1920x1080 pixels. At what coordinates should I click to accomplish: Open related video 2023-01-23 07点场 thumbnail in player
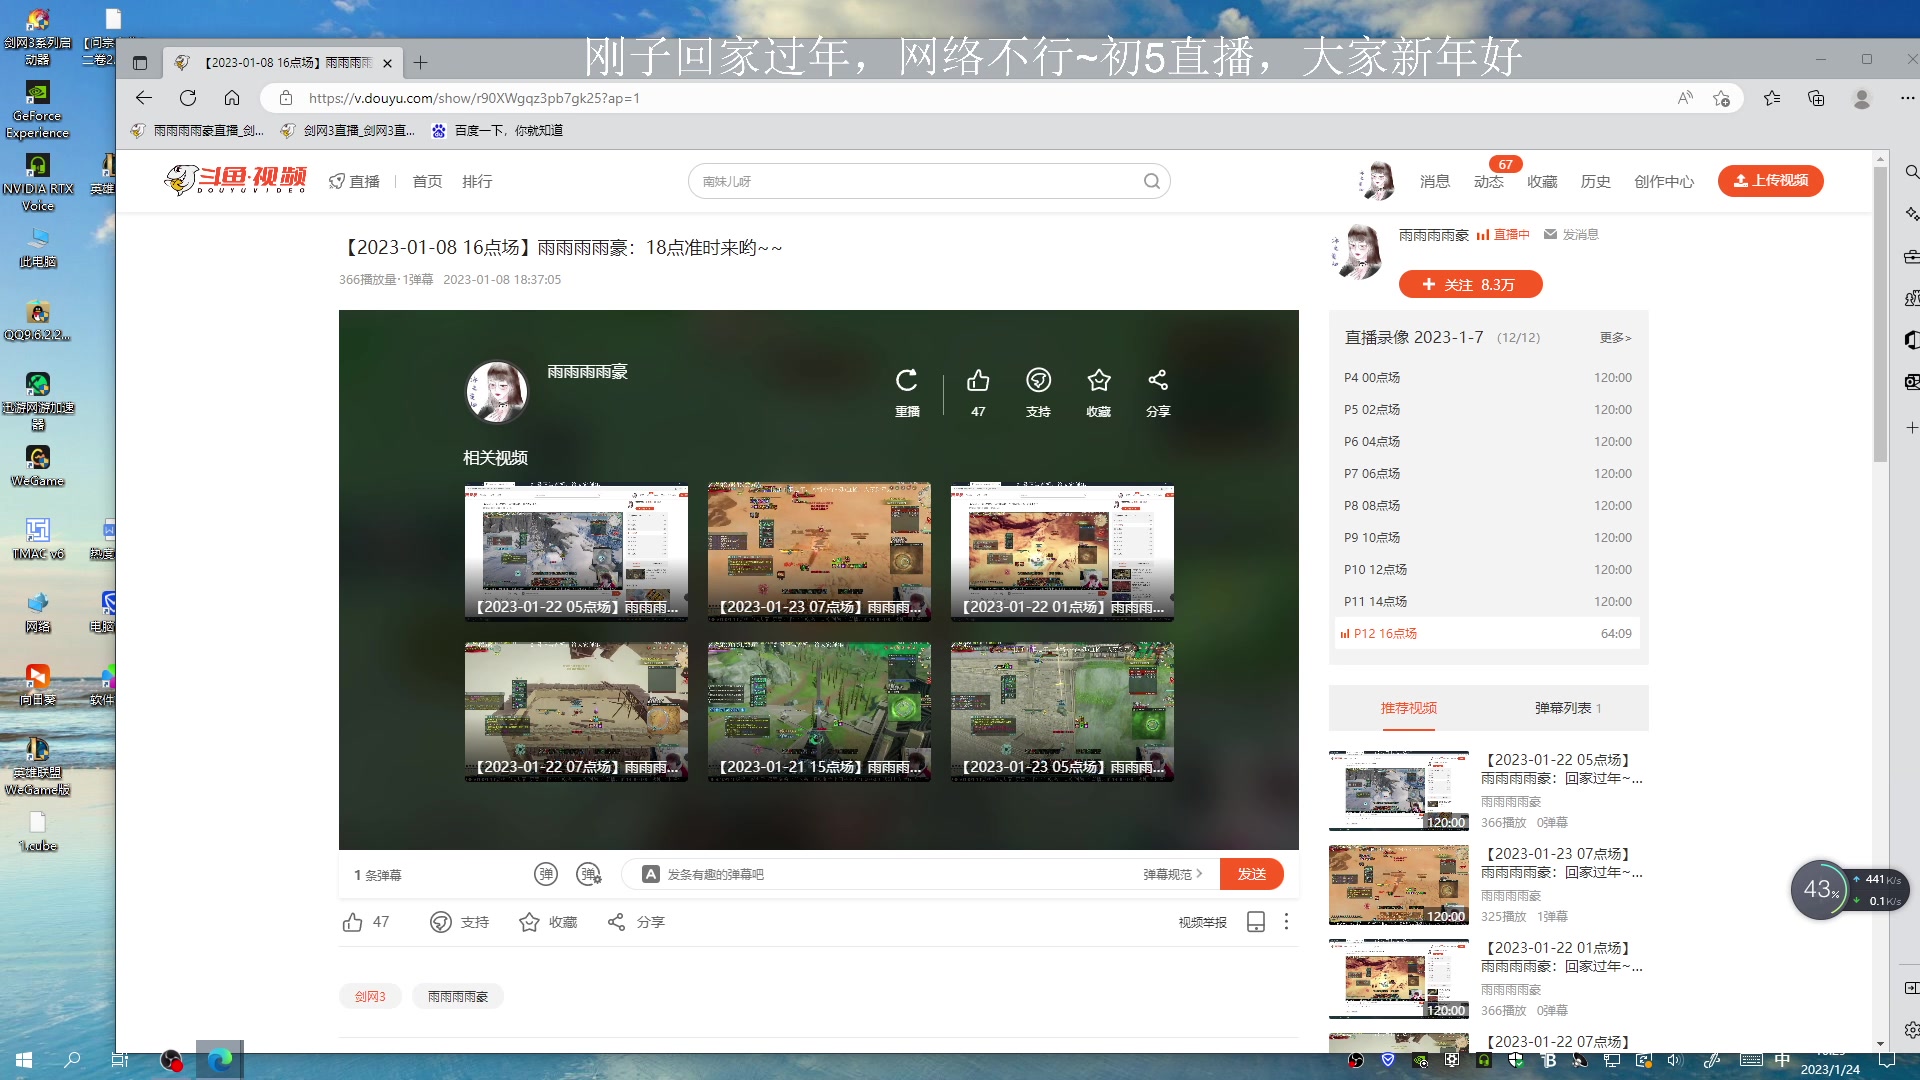click(x=819, y=552)
